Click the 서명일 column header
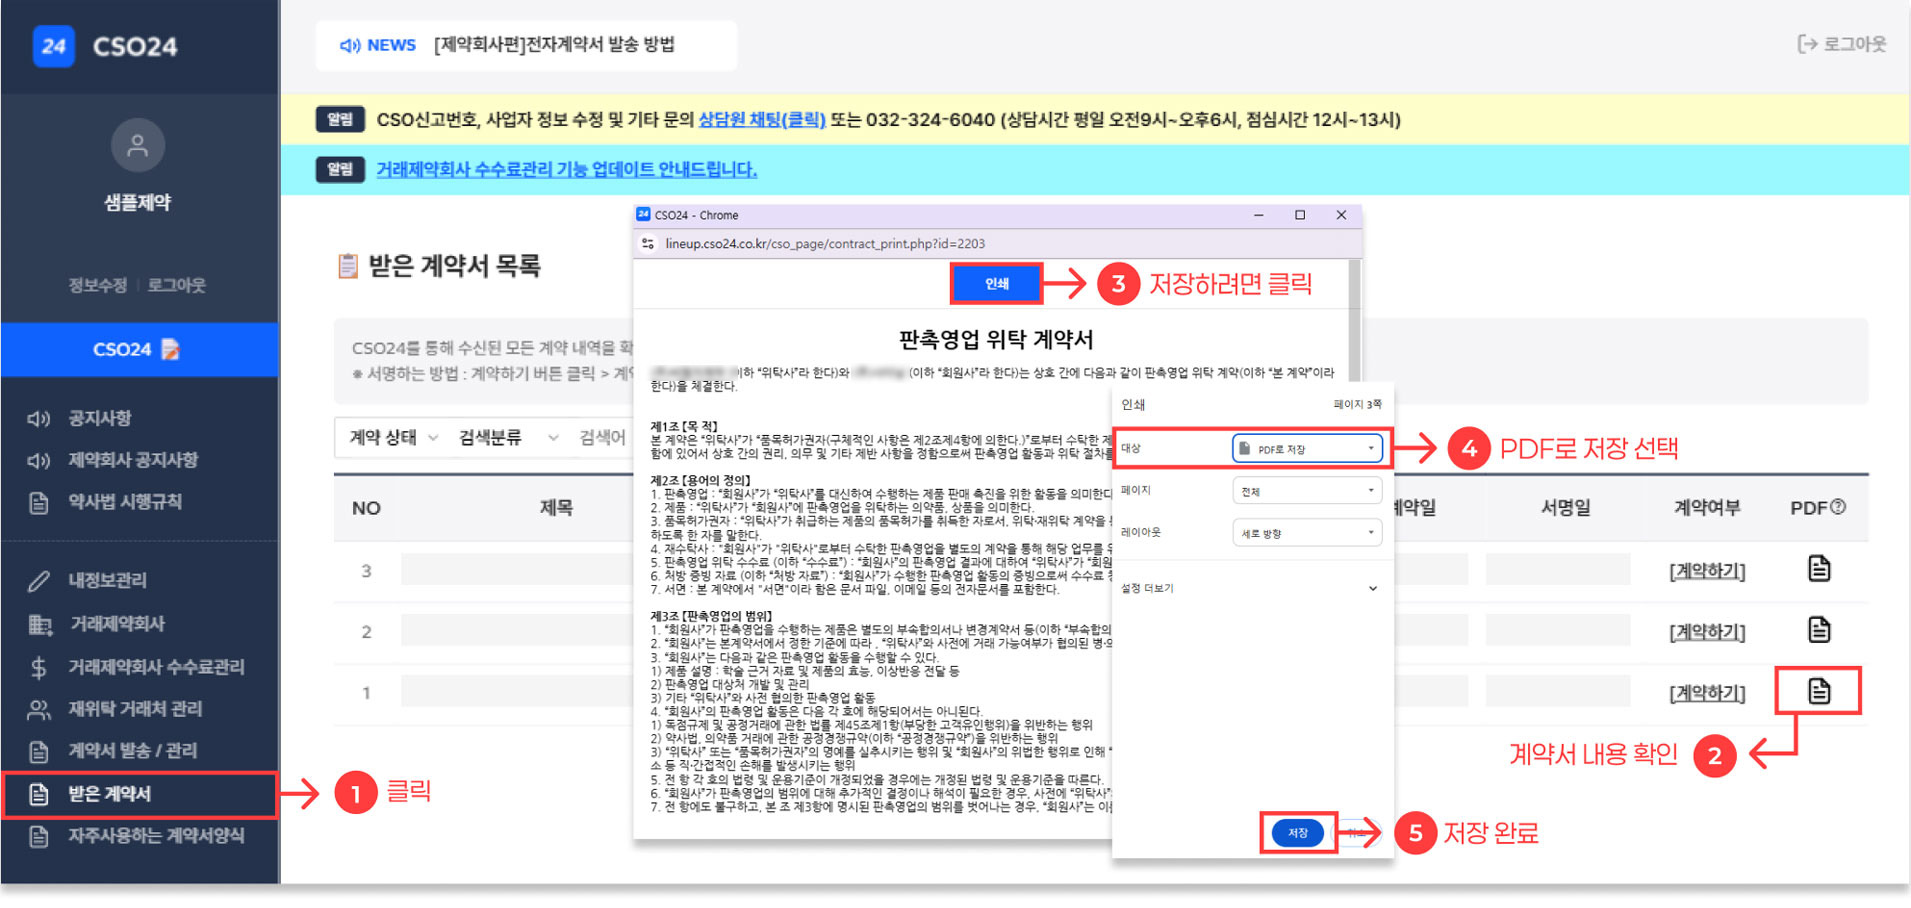1911x908 pixels. point(1565,508)
